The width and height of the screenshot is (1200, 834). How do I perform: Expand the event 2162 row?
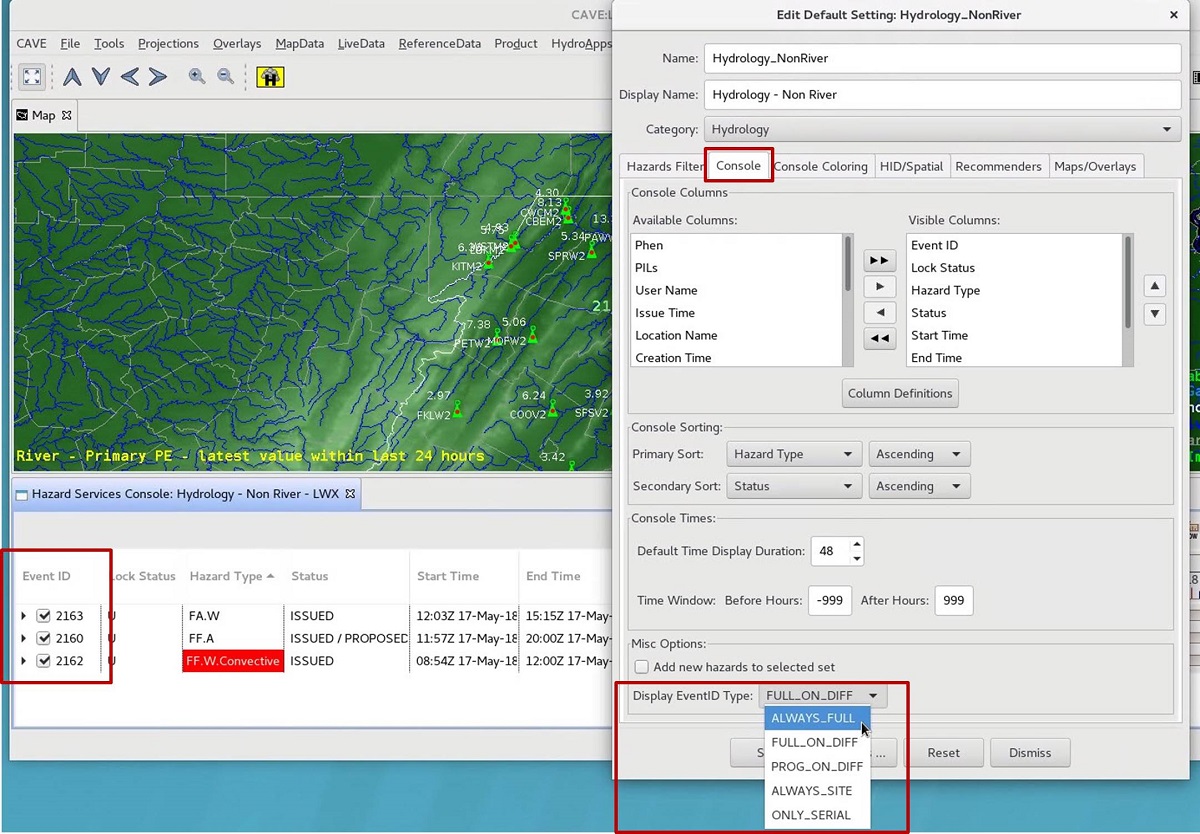(x=24, y=661)
